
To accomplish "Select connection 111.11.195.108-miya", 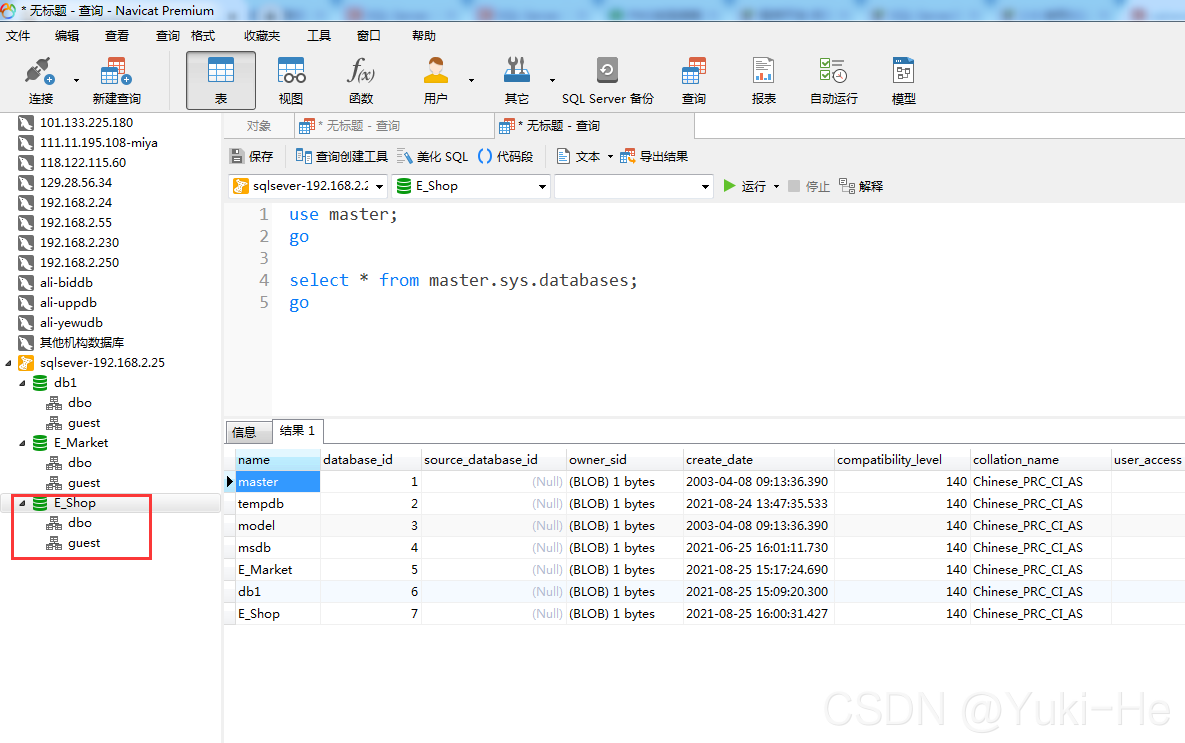I will point(98,143).
